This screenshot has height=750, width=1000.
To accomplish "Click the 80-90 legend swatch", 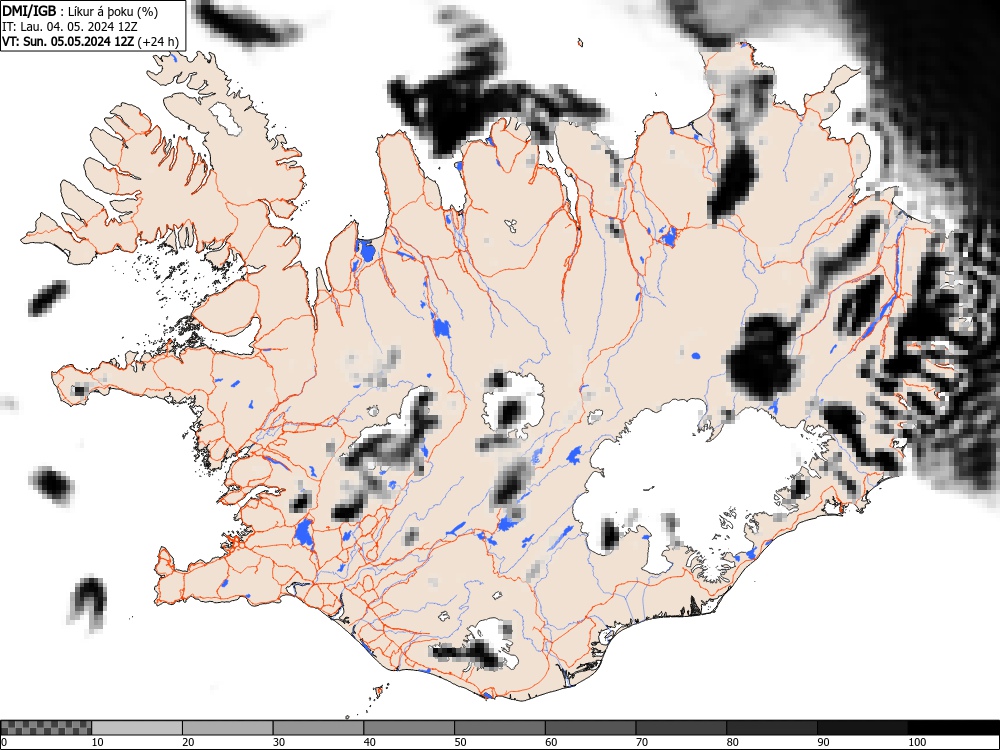I will click(x=772, y=728).
